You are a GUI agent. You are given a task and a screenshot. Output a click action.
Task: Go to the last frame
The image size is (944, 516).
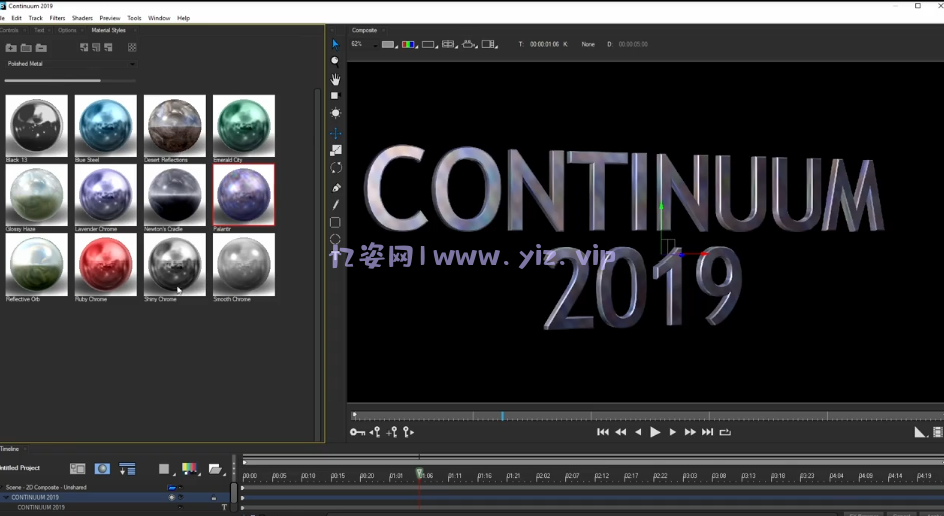click(707, 432)
